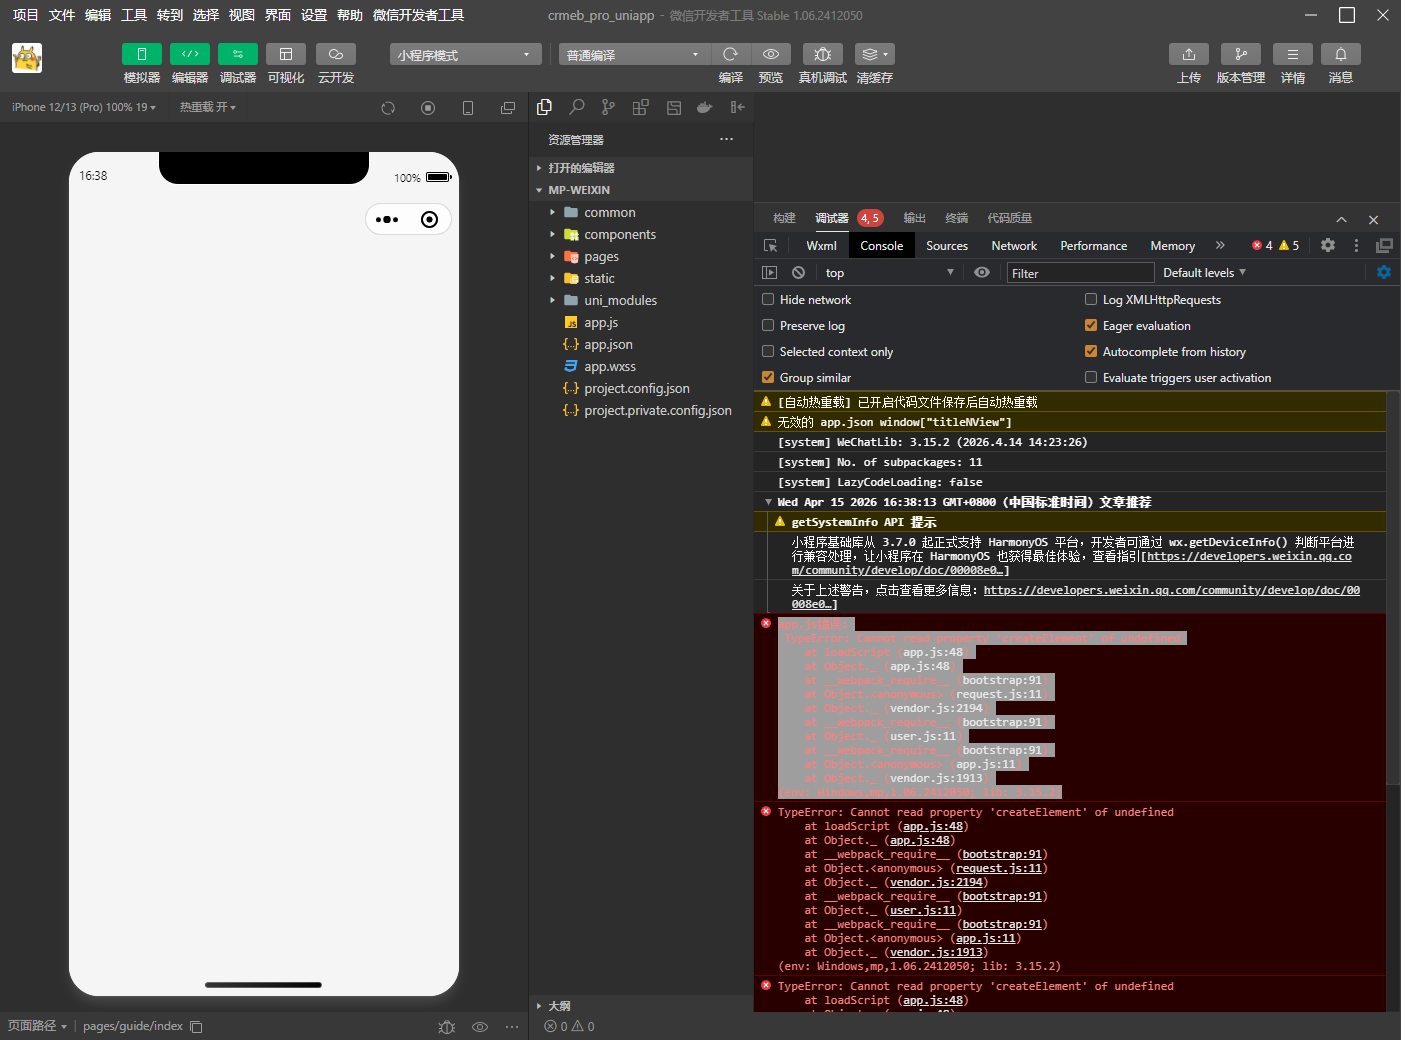Click the 编译 refresh icon
The width and height of the screenshot is (1401, 1040).
[x=730, y=54]
